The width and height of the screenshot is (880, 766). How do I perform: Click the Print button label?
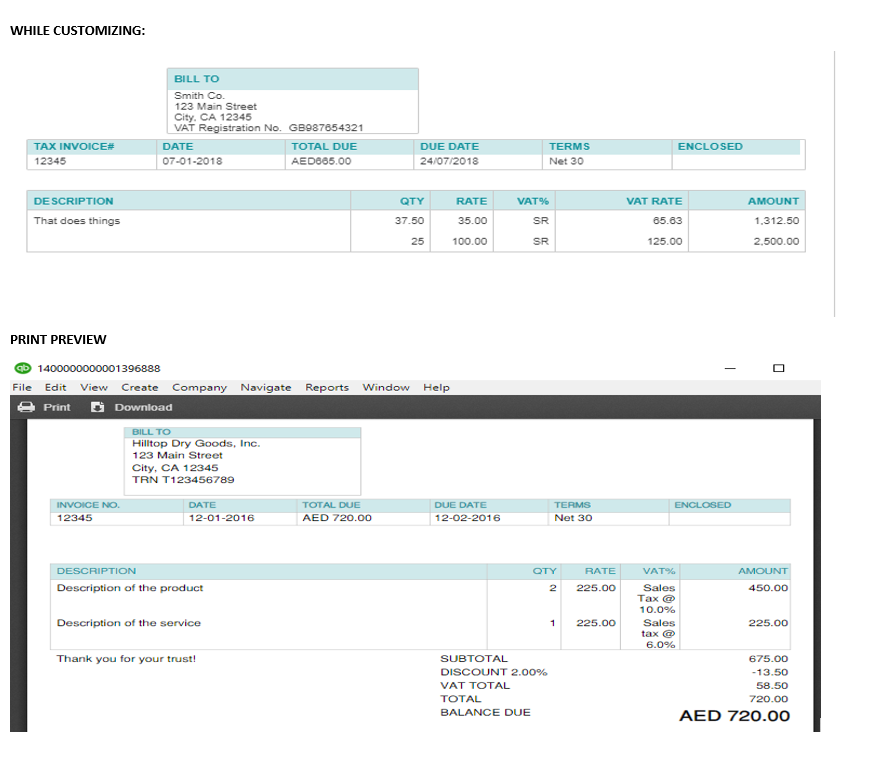tap(57, 407)
